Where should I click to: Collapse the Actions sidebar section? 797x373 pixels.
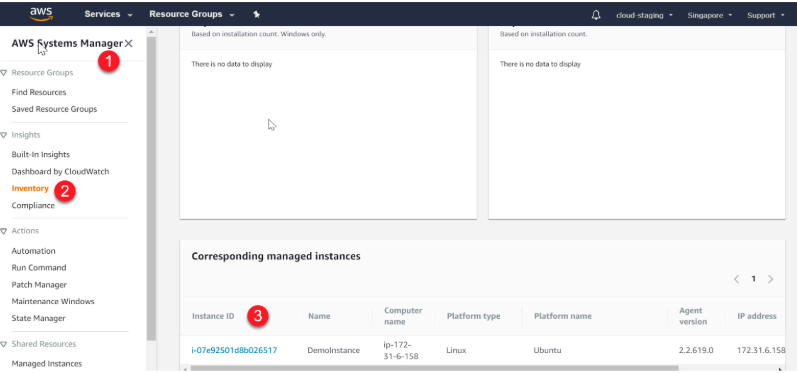tap(4, 231)
